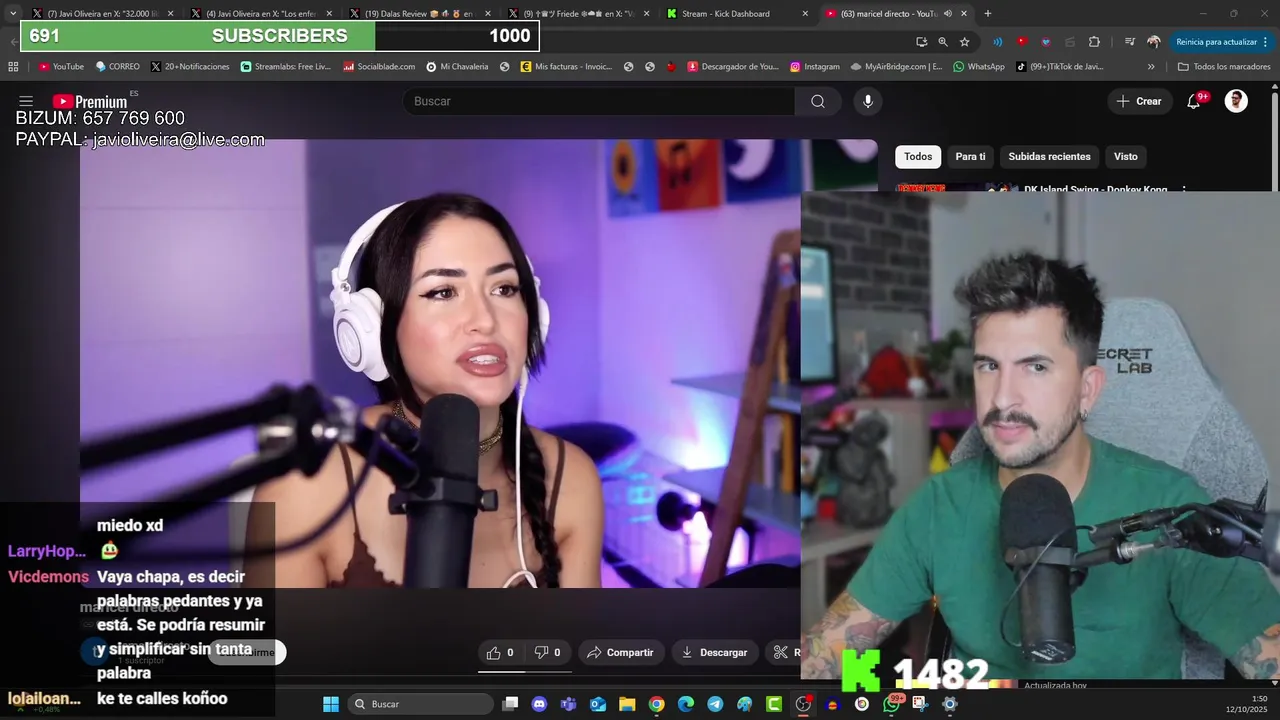This screenshot has height=720, width=1280.
Task: Open WhatsApp from the taskbar
Action: 891,704
